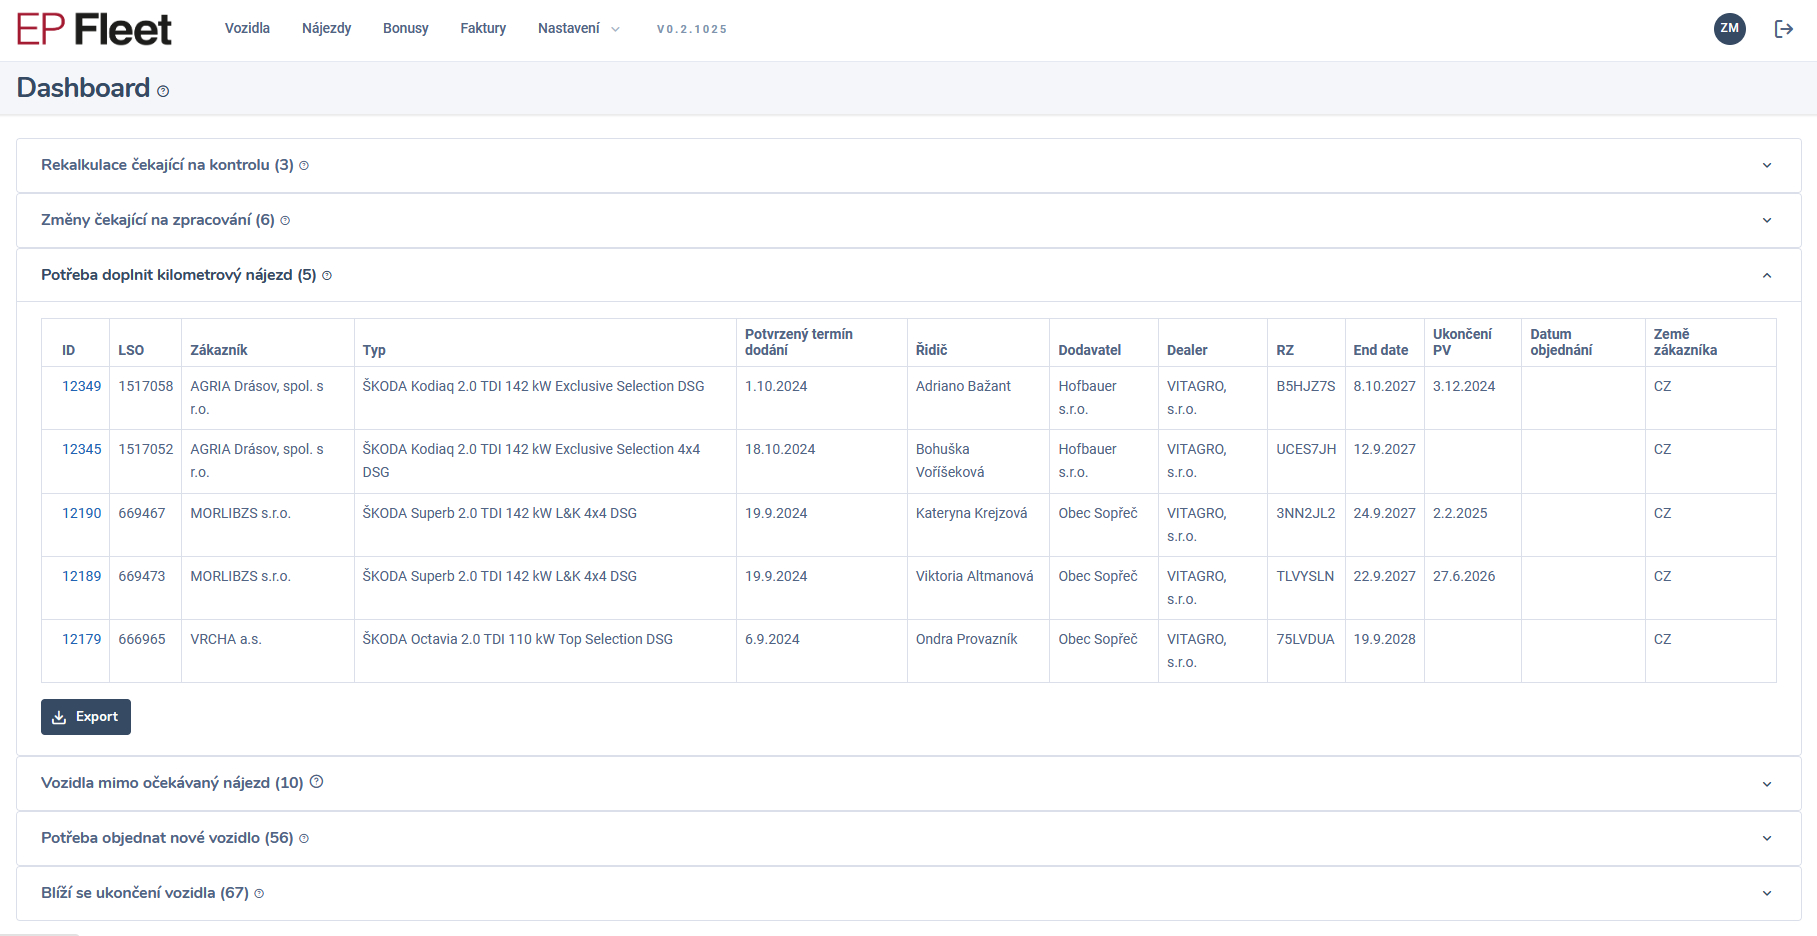Expand the Blíží se ukončení vozidla section
This screenshot has height=936, width=1817.
[x=1766, y=894]
